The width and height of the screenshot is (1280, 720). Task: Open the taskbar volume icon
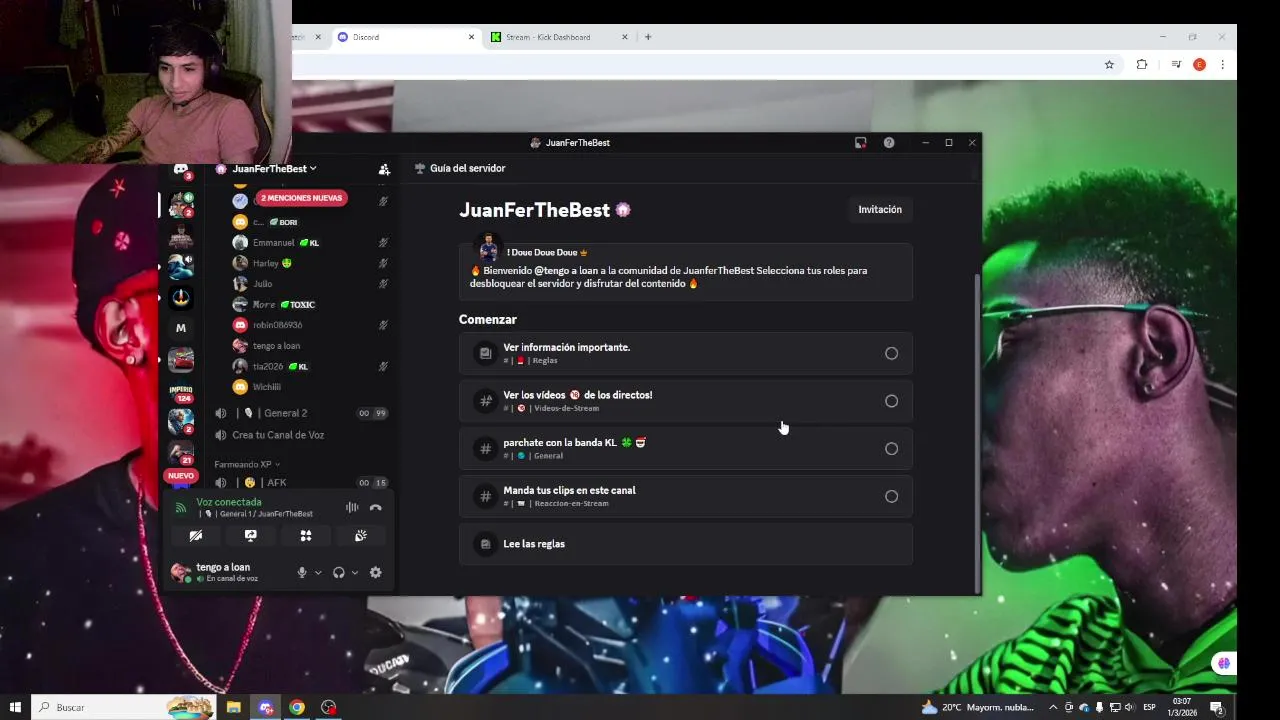pyautogui.click(x=1129, y=707)
